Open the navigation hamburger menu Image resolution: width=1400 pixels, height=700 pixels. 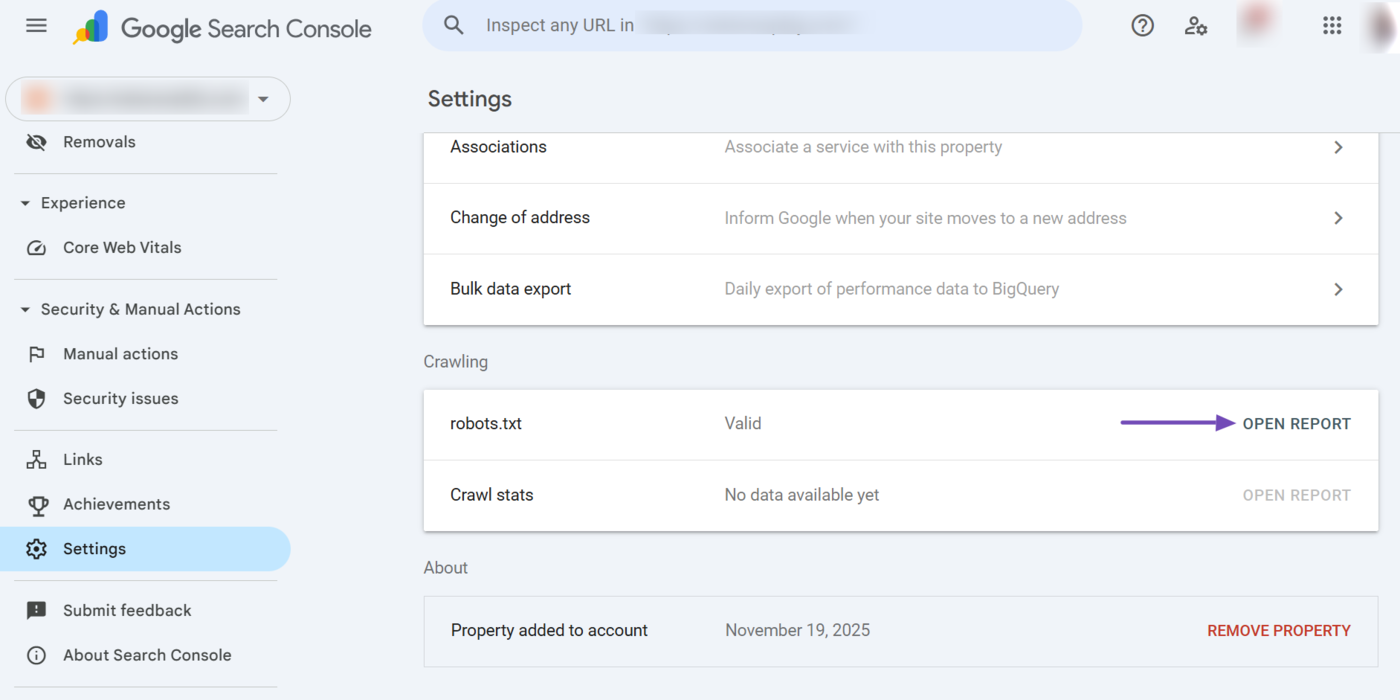click(36, 25)
